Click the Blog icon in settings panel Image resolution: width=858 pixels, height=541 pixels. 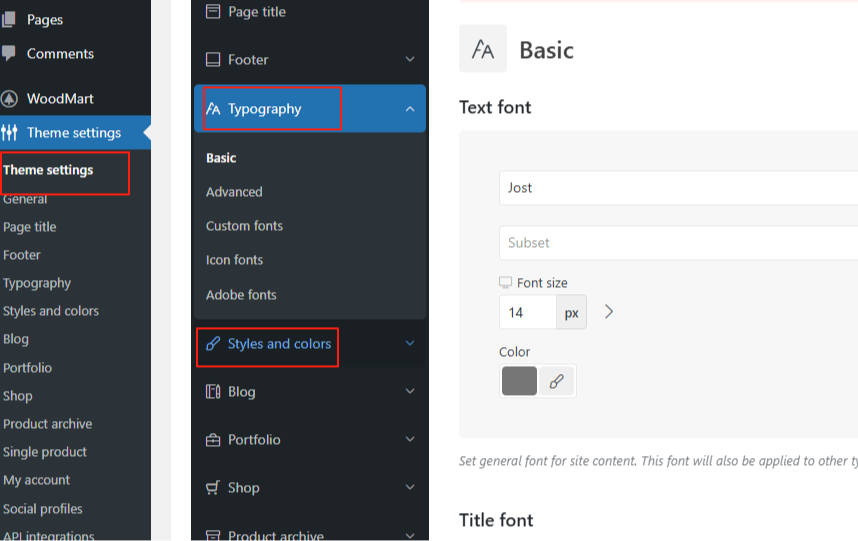tap(213, 392)
